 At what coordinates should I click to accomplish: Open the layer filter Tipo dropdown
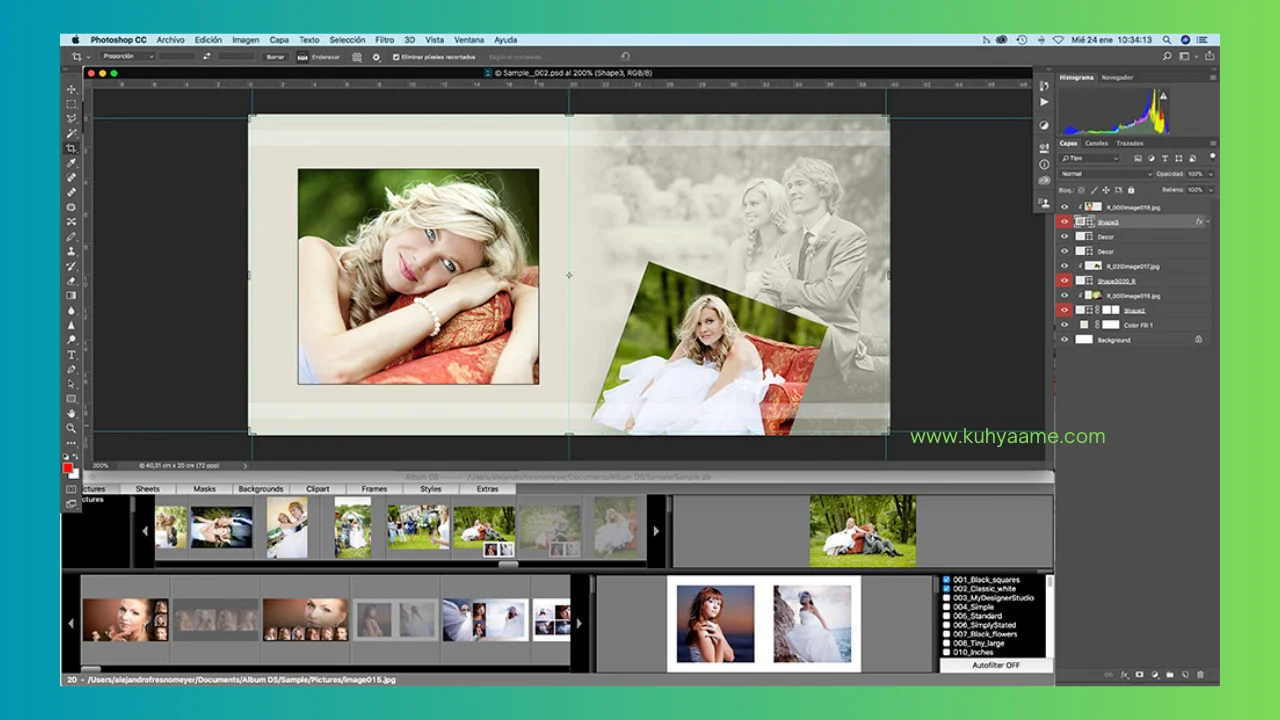1090,158
